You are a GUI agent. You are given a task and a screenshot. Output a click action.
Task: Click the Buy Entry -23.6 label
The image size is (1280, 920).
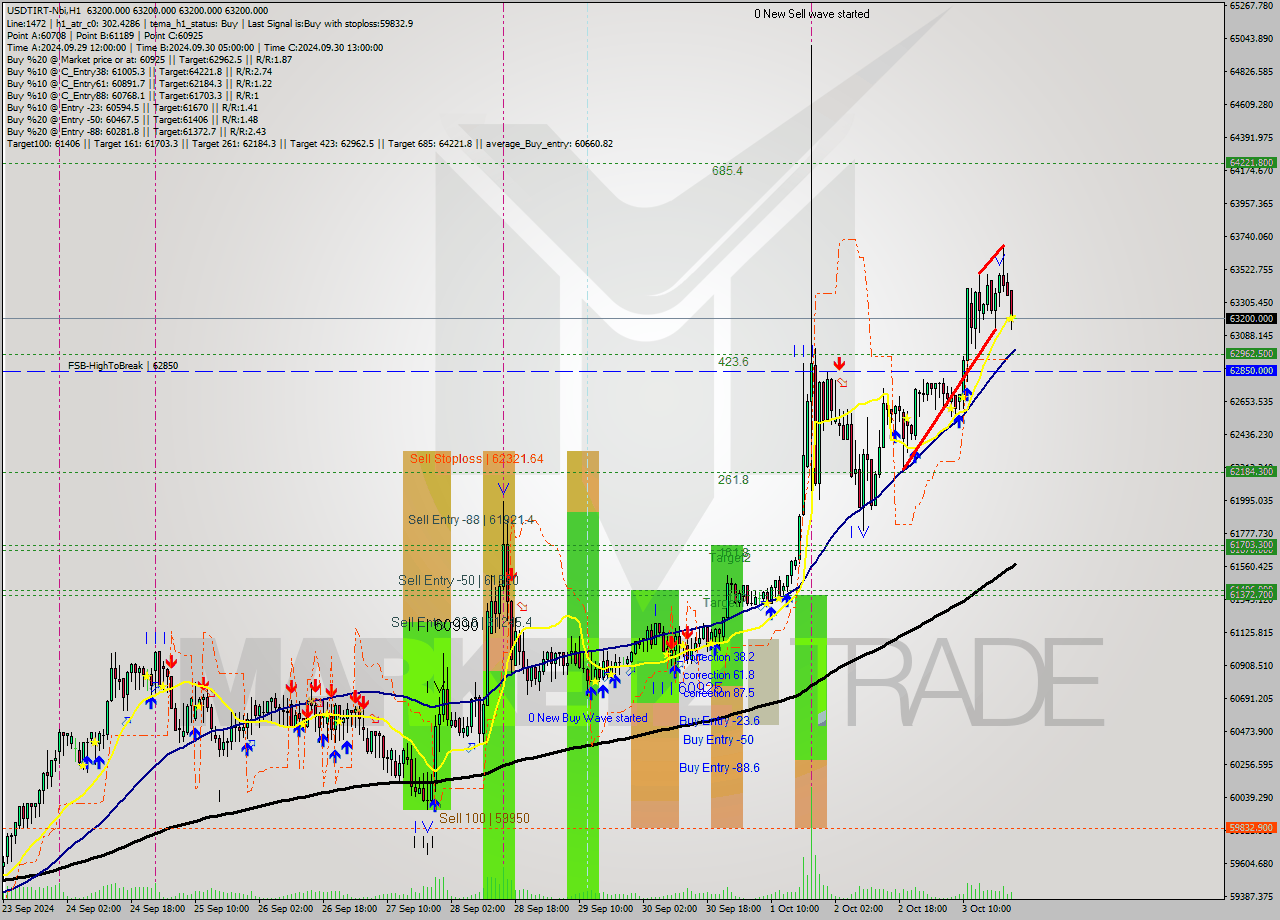(719, 720)
